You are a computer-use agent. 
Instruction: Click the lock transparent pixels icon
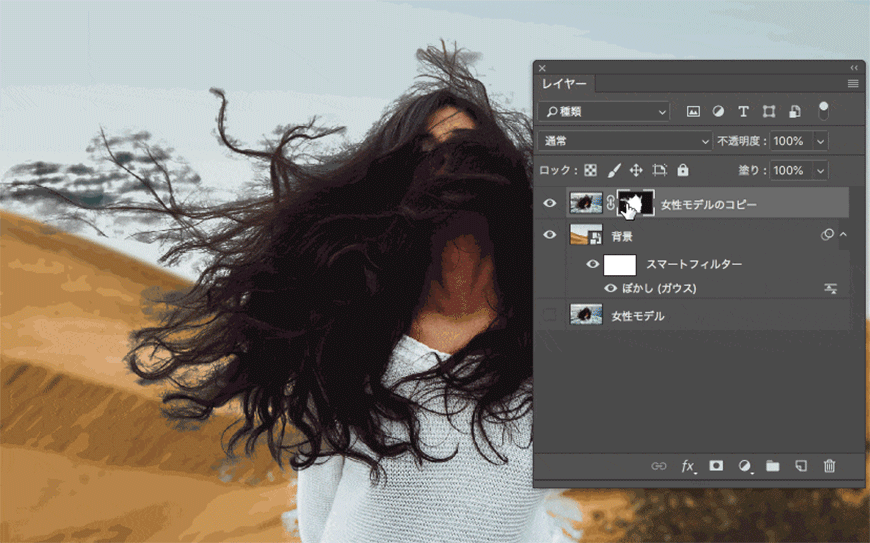(x=590, y=171)
